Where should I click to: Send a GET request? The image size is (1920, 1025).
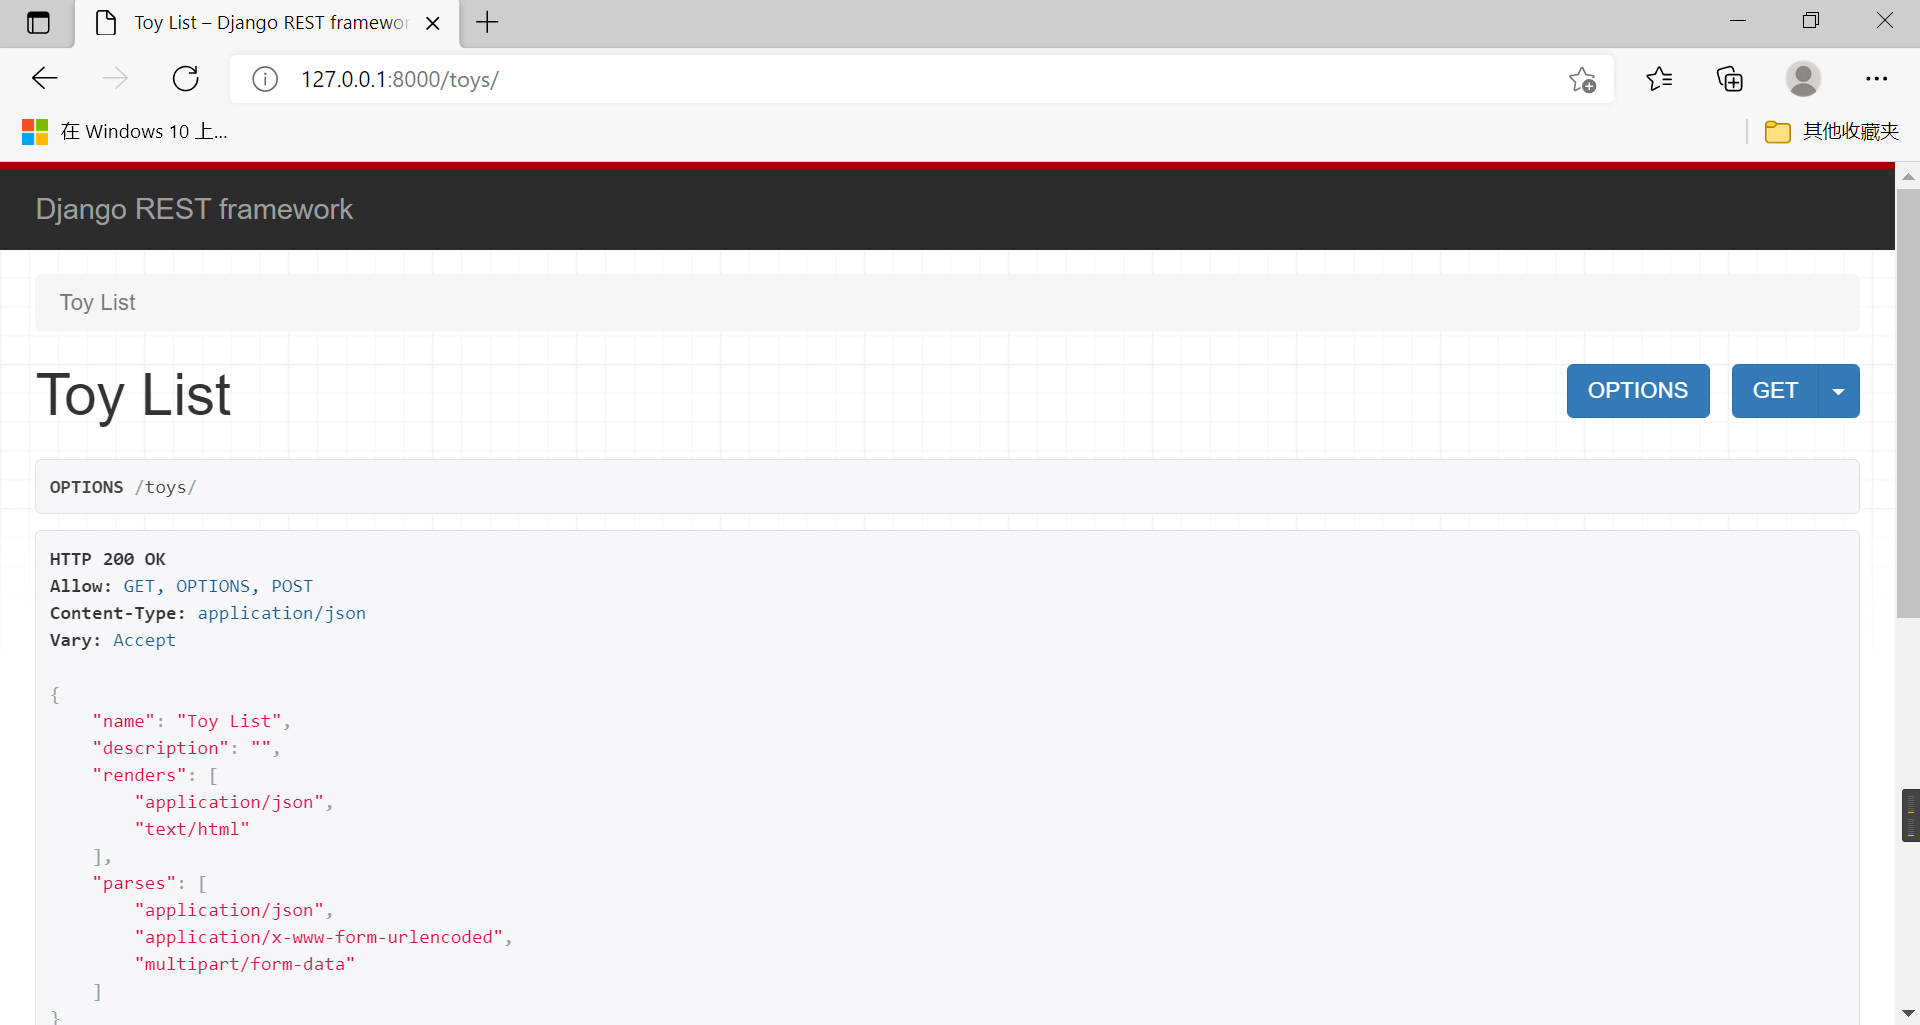(1775, 391)
